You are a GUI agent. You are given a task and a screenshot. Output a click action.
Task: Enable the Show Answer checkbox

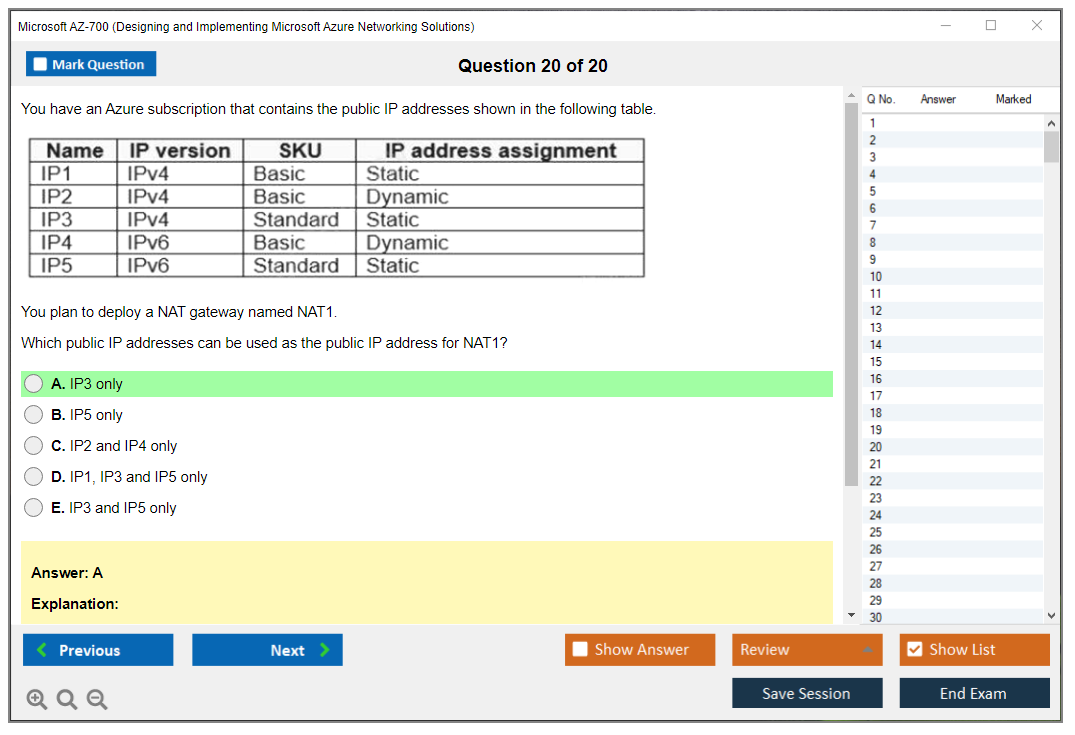580,650
